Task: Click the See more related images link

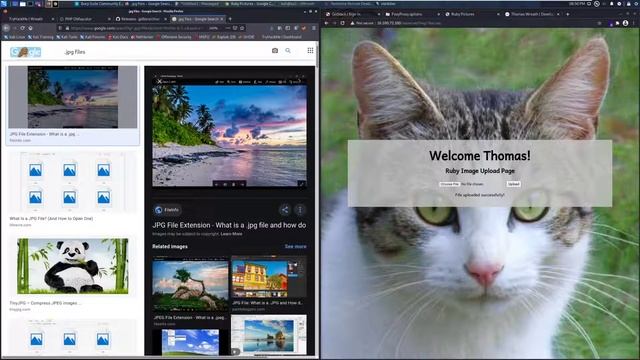Action: [296, 247]
